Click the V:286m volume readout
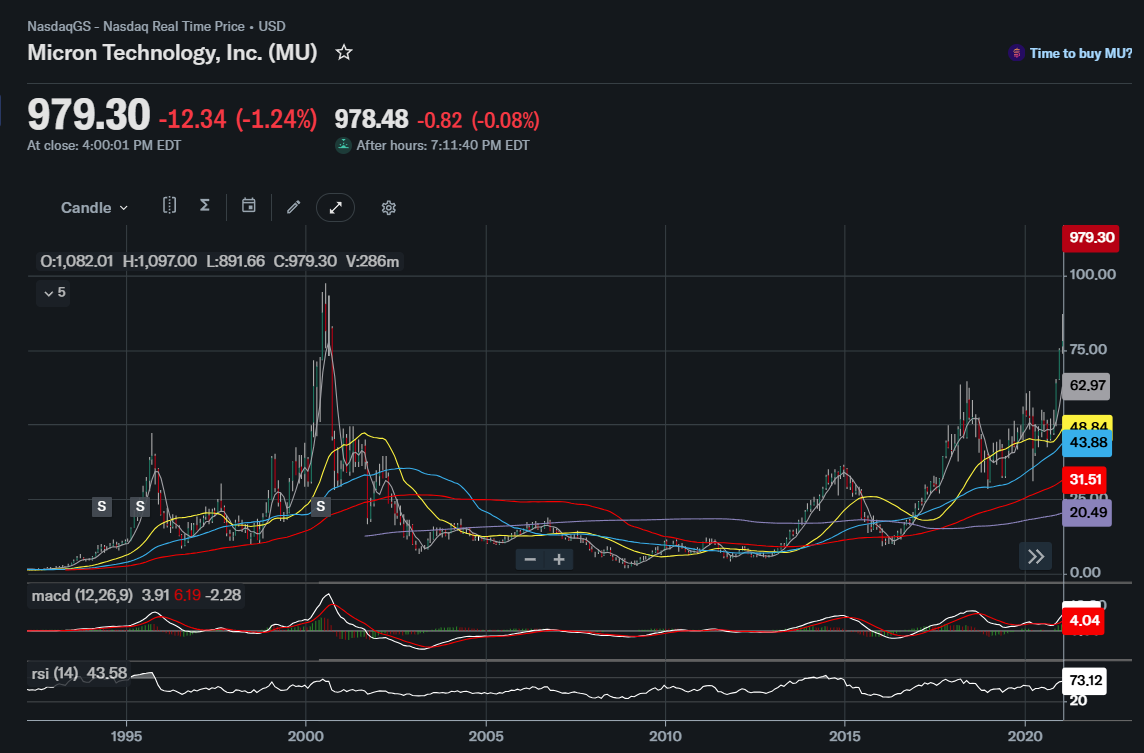 coord(372,261)
